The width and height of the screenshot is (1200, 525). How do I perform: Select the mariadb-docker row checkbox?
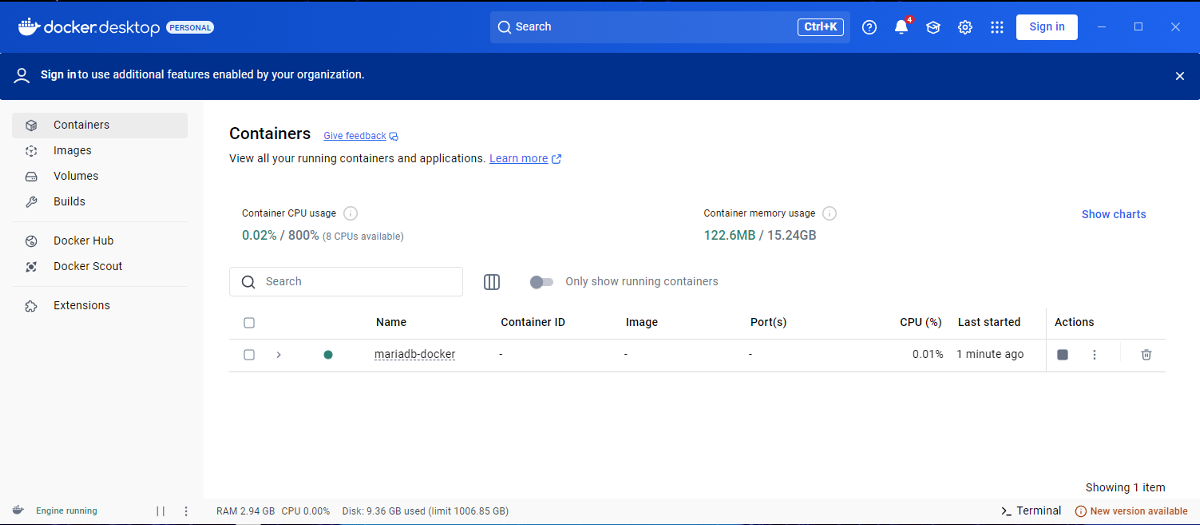point(249,355)
